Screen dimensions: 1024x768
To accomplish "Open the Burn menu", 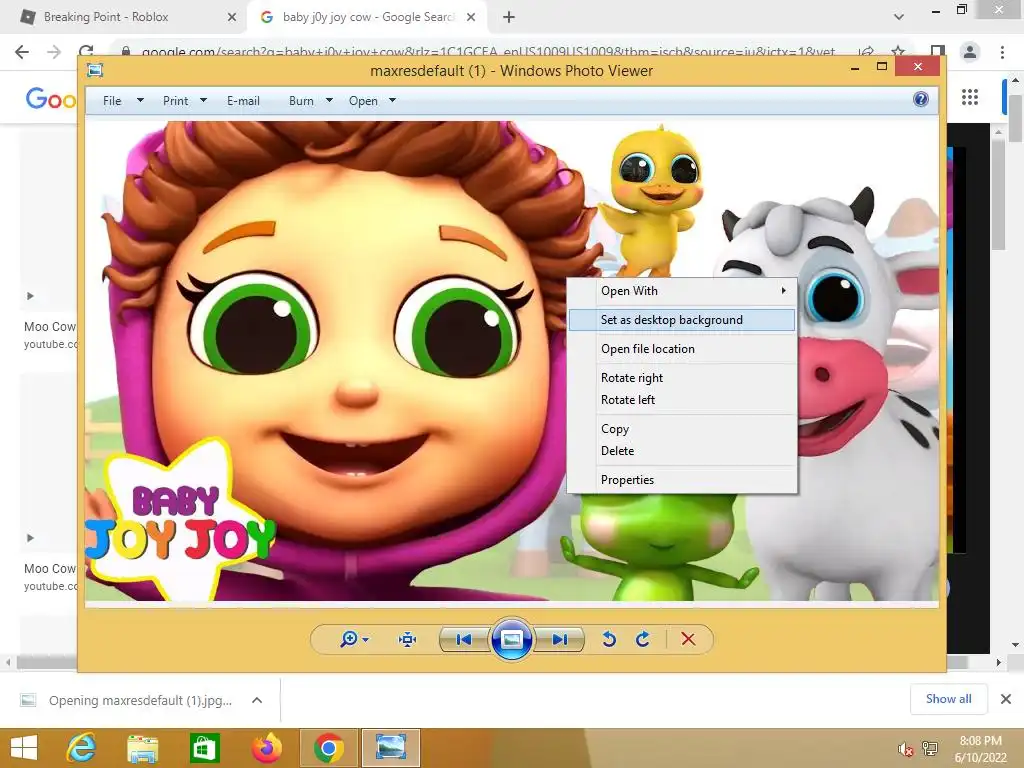I will pyautogui.click(x=301, y=101).
